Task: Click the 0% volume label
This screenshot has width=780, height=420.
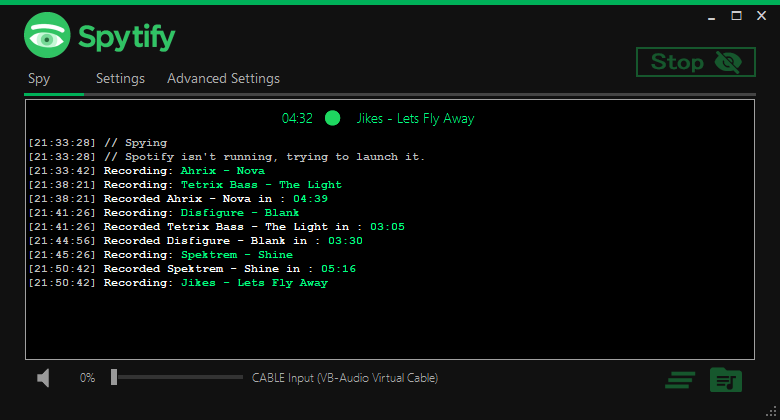Action: pos(88,378)
